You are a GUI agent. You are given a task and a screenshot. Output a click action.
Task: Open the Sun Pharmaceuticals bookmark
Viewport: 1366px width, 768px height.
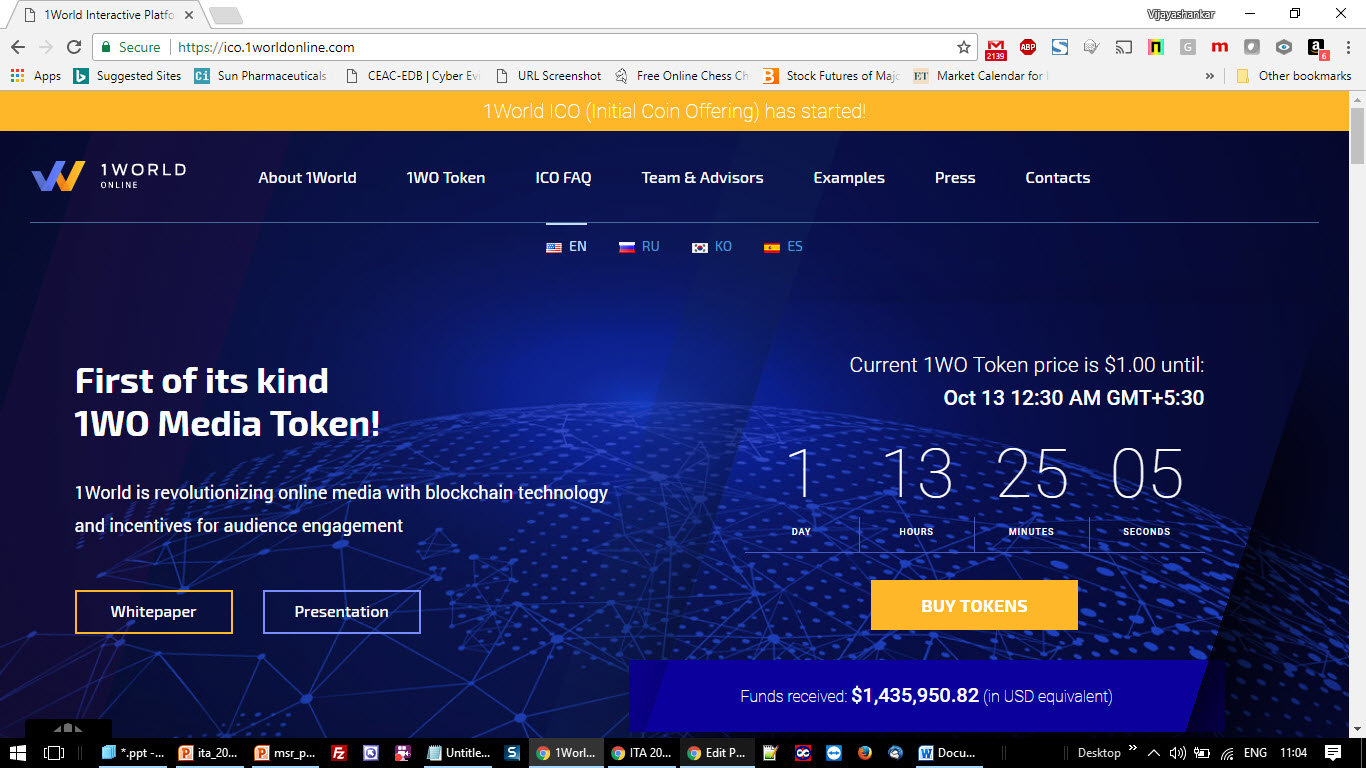261,76
